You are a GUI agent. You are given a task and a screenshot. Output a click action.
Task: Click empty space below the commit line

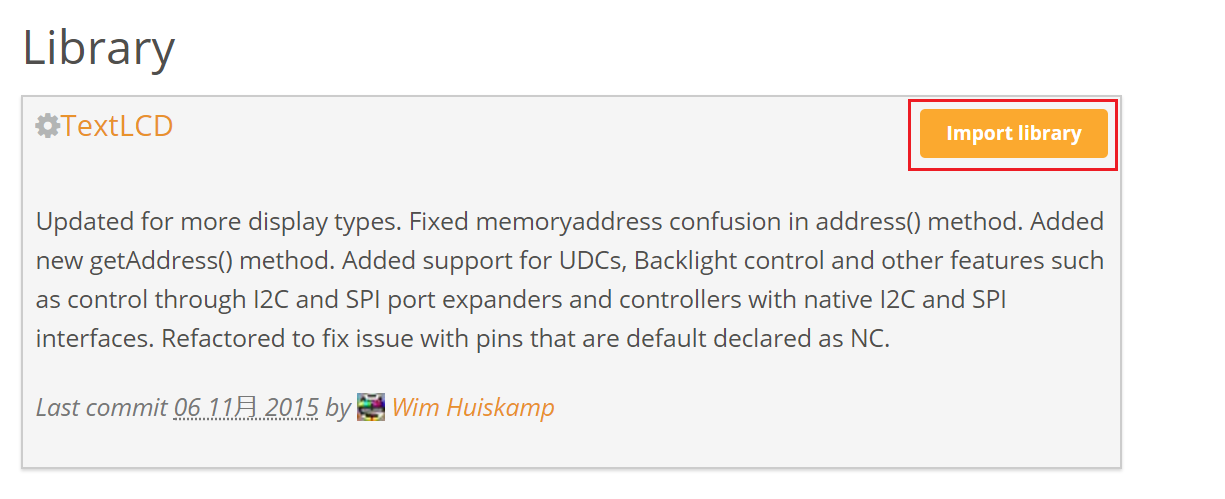click(x=570, y=446)
